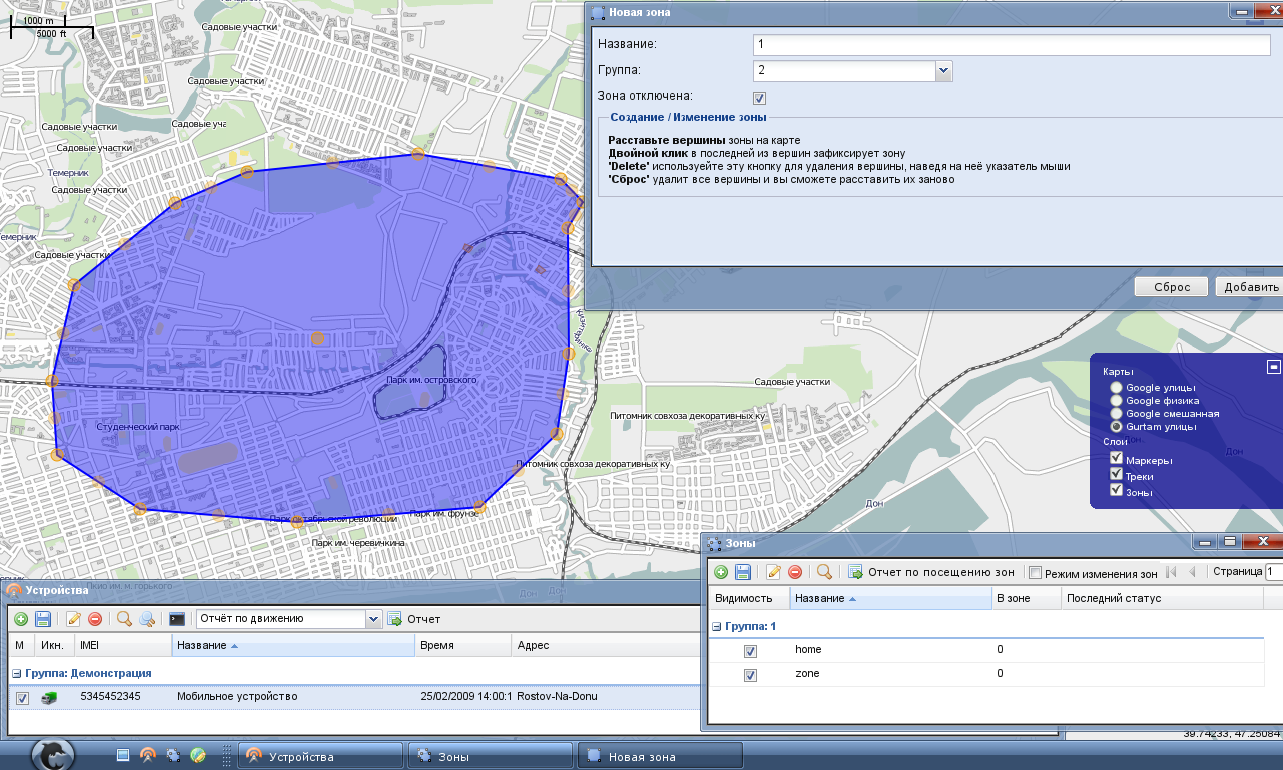Click red delete icon in Зоны toolbar
Viewport: 1283px width, 770px height.
pos(795,572)
